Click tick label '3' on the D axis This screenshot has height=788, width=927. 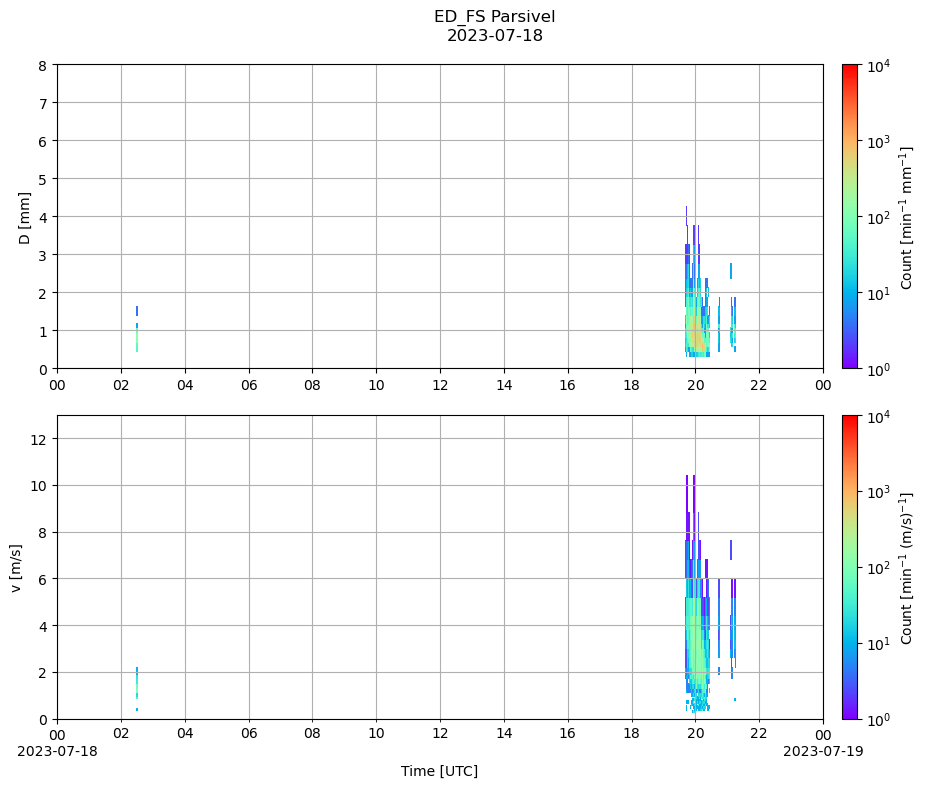(x=43, y=255)
